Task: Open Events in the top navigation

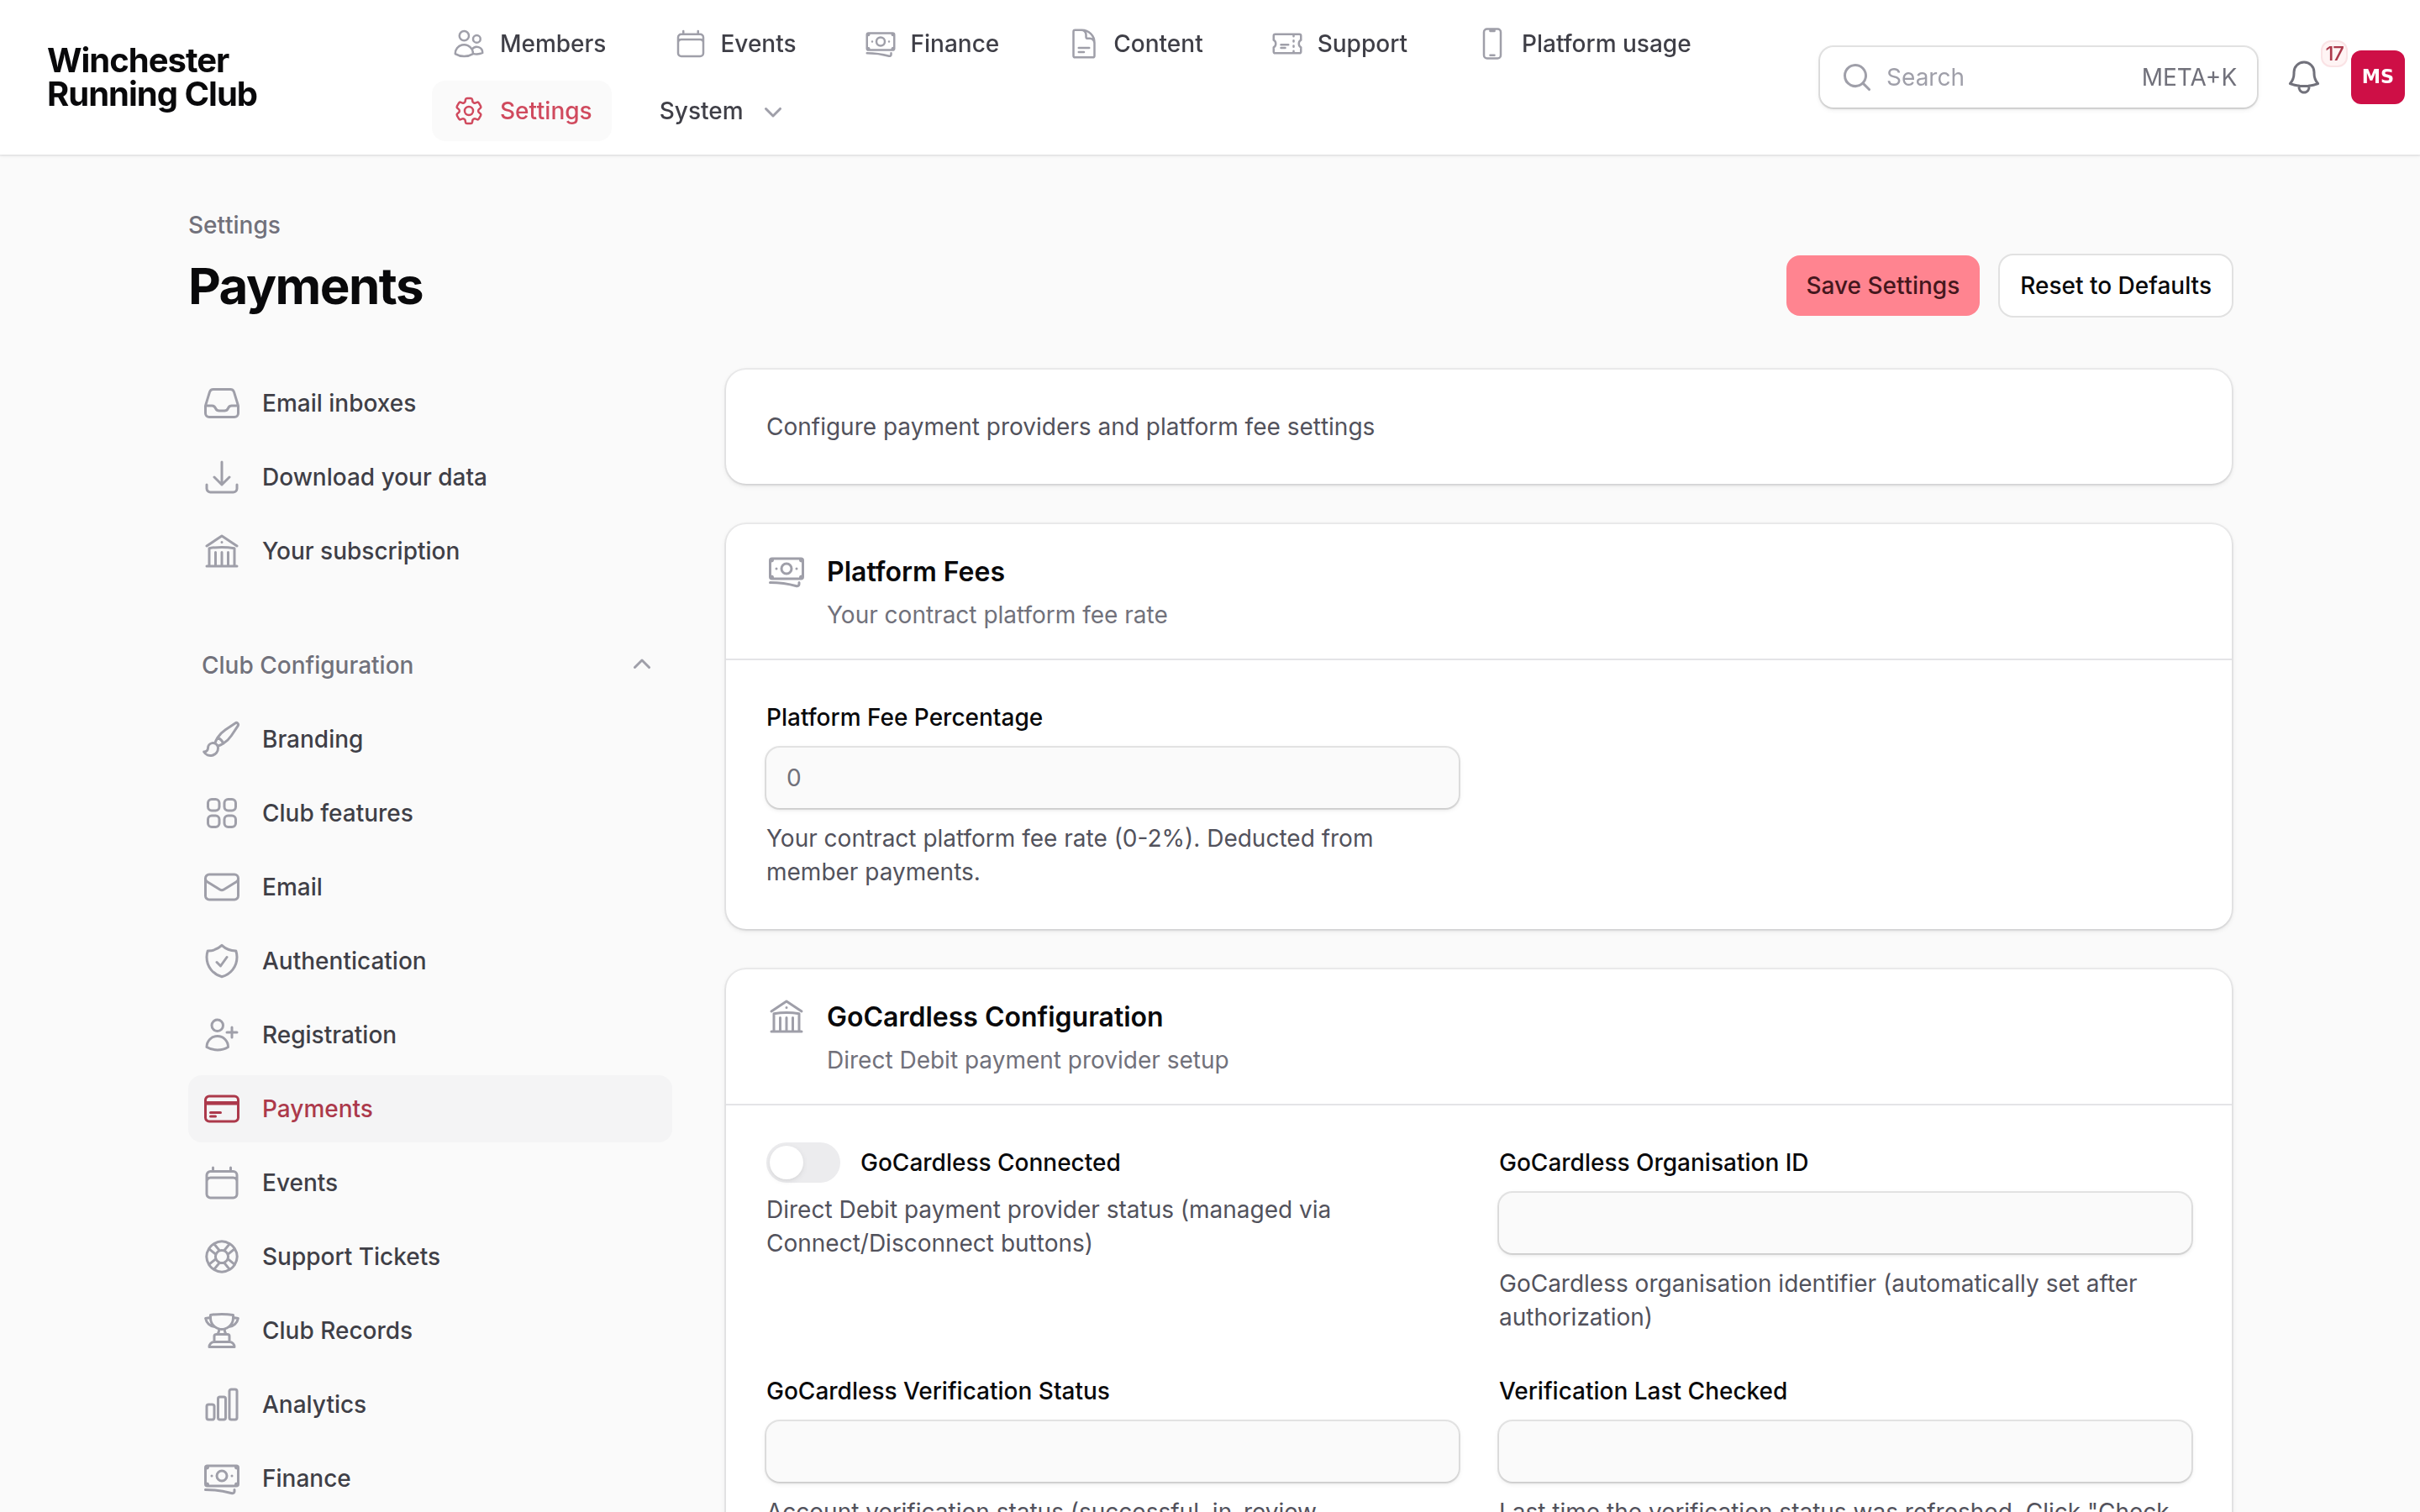Action: point(736,44)
